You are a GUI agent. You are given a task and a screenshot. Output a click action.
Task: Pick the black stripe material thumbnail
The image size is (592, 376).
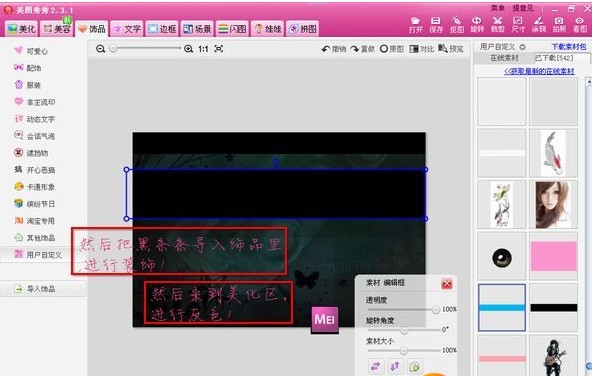coord(553,308)
